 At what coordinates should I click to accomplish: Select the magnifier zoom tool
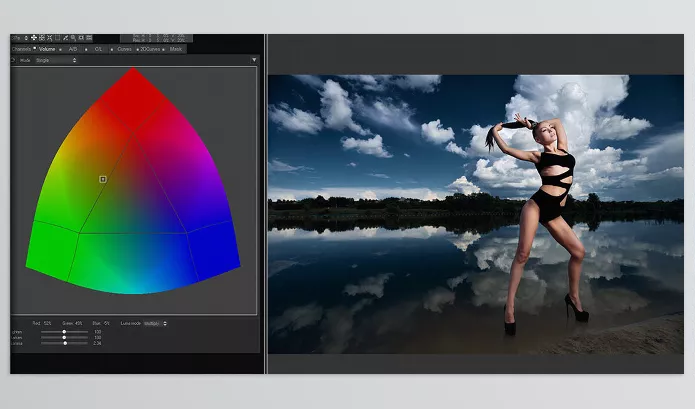(73, 37)
